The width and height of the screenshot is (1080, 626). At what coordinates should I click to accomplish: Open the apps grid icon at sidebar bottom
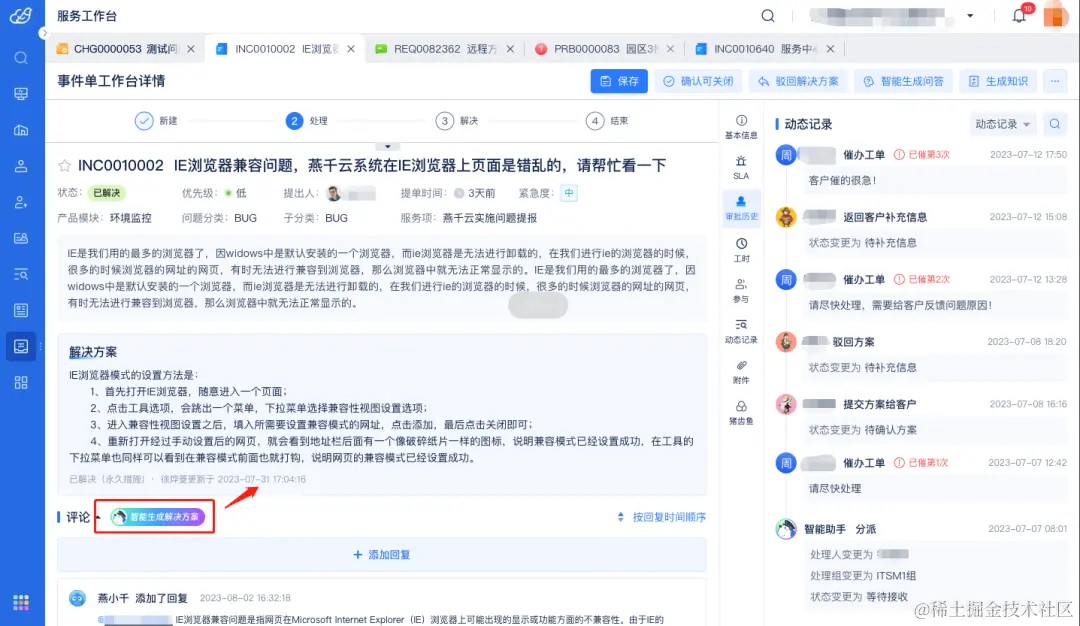tap(20, 602)
